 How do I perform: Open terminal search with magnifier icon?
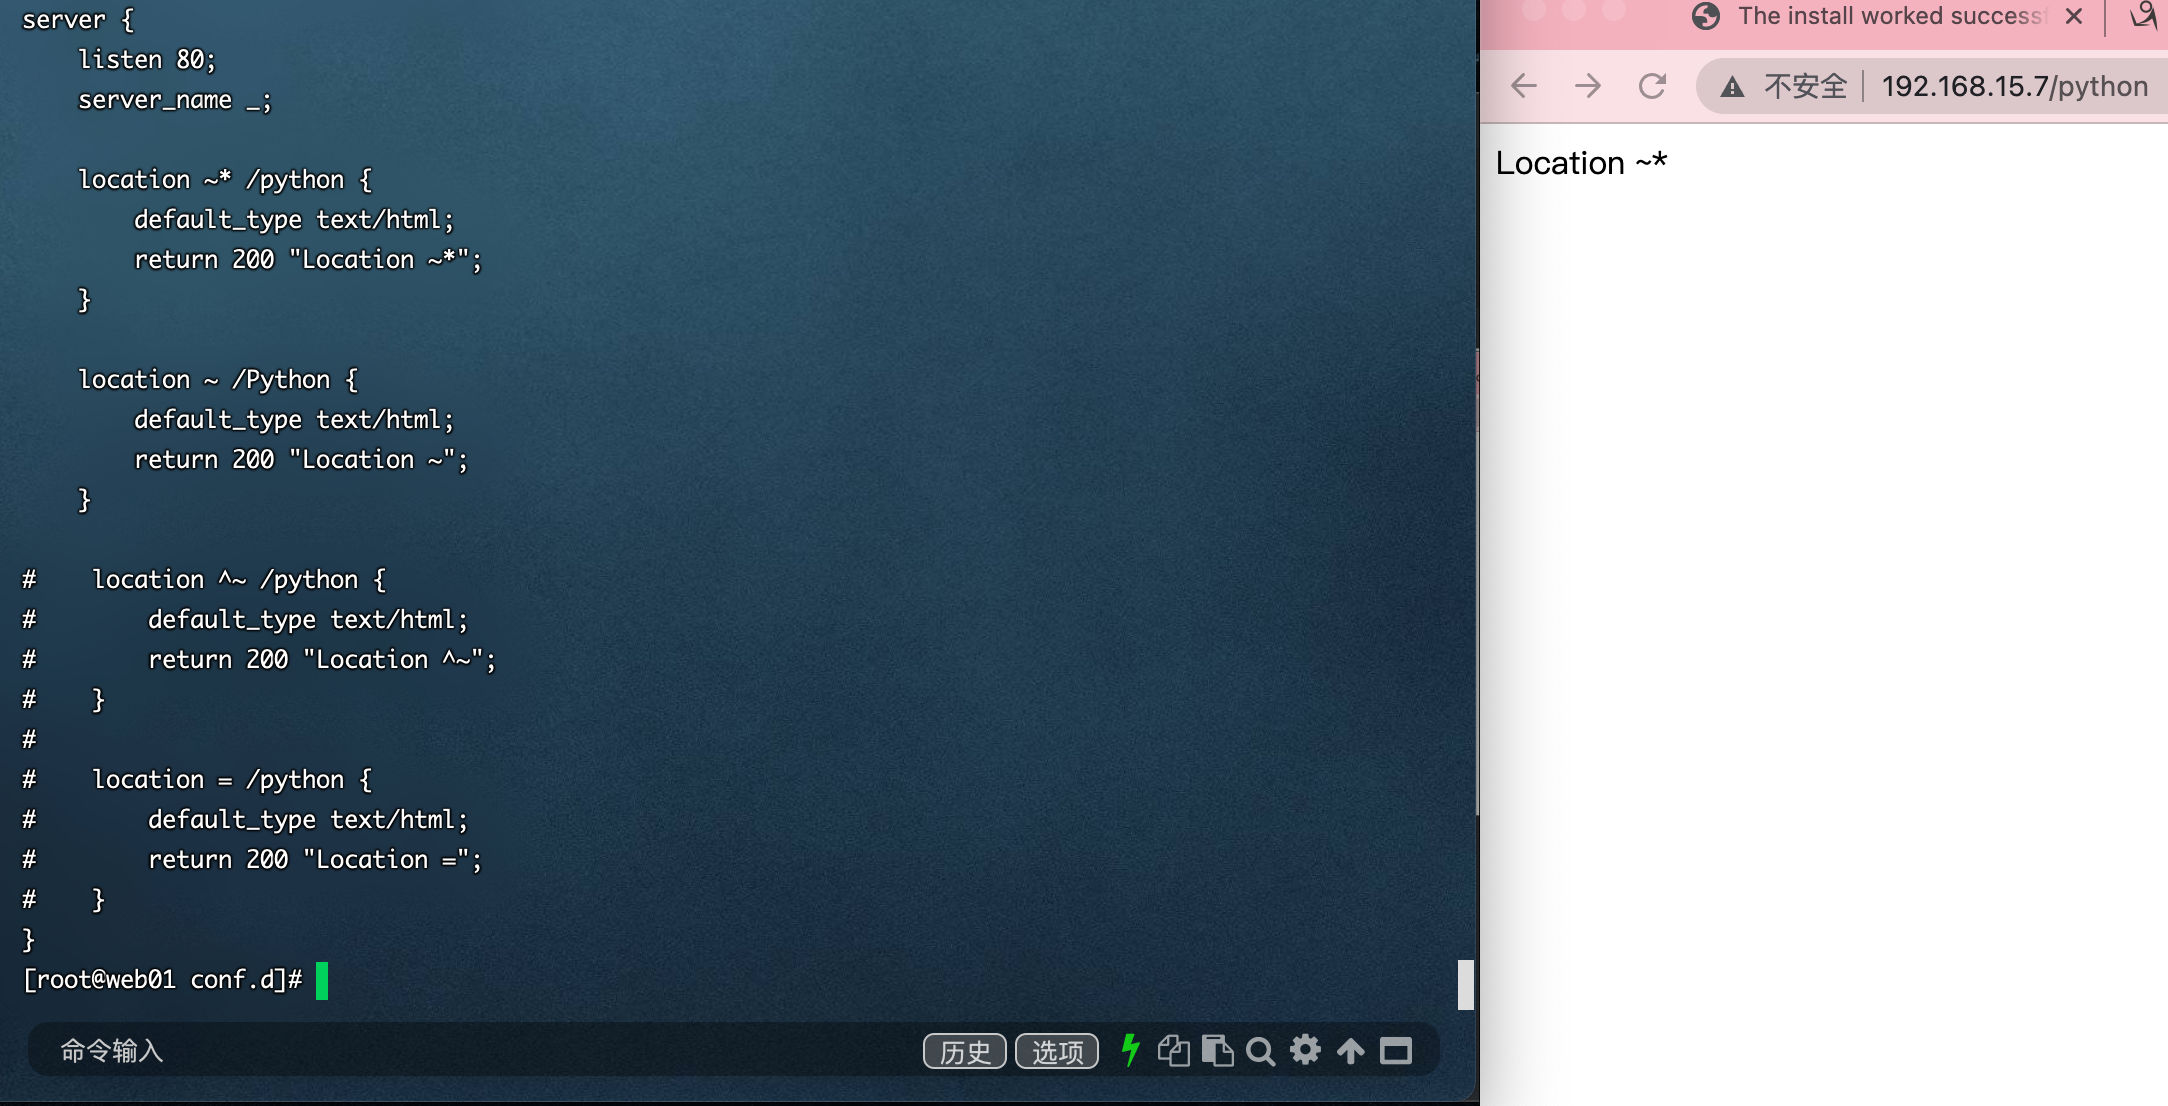pyautogui.click(x=1260, y=1051)
